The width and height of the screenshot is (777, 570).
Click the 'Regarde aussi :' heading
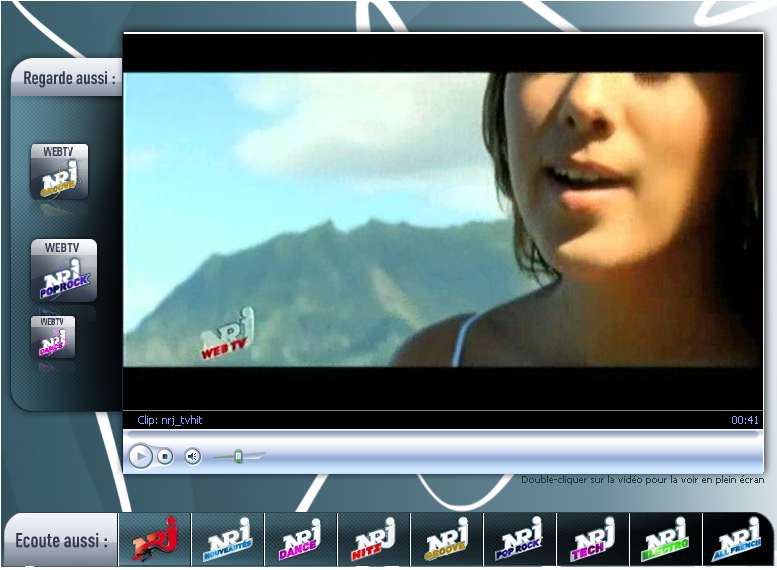pos(69,78)
